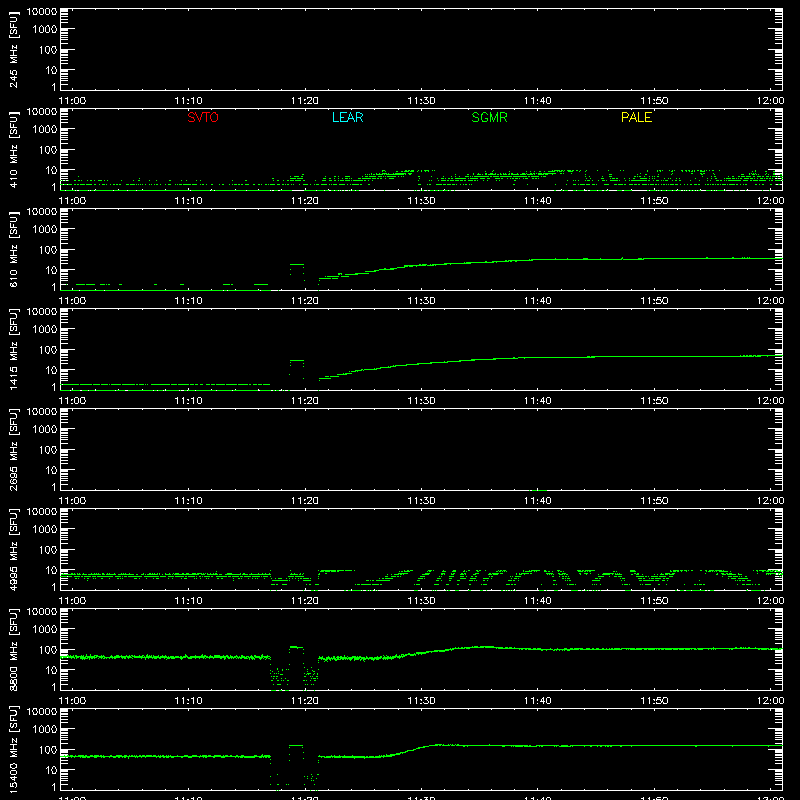Click the 11:40 tick under the 410 MHz panel
The height and width of the screenshot is (800, 800).
pos(538,201)
